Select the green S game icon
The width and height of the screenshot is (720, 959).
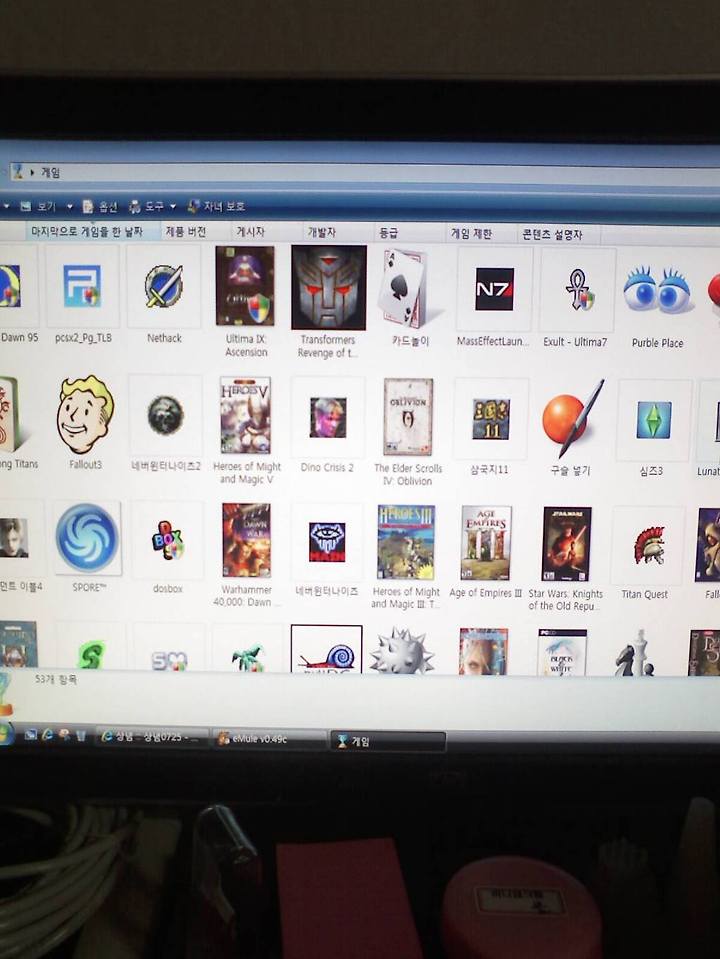pos(91,654)
